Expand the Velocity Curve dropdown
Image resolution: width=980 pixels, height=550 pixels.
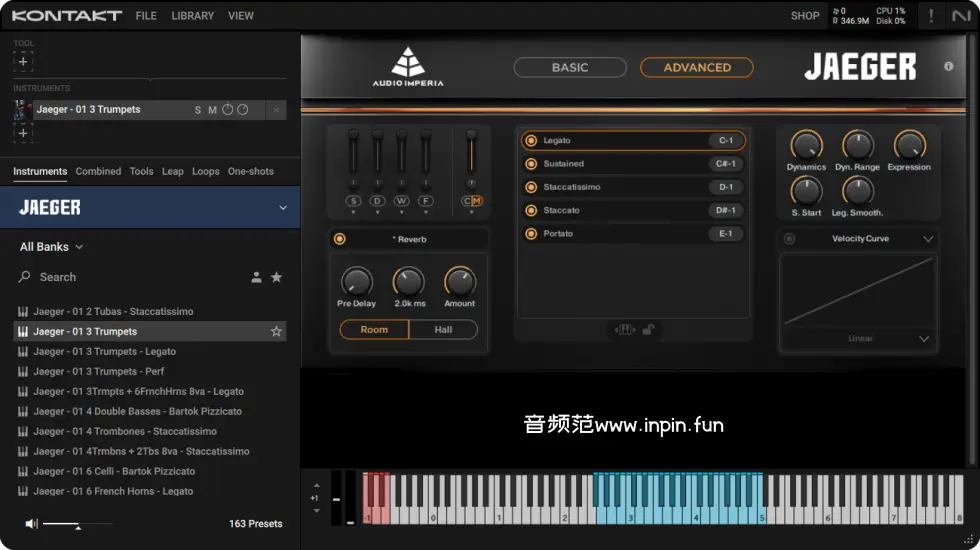click(x=928, y=239)
